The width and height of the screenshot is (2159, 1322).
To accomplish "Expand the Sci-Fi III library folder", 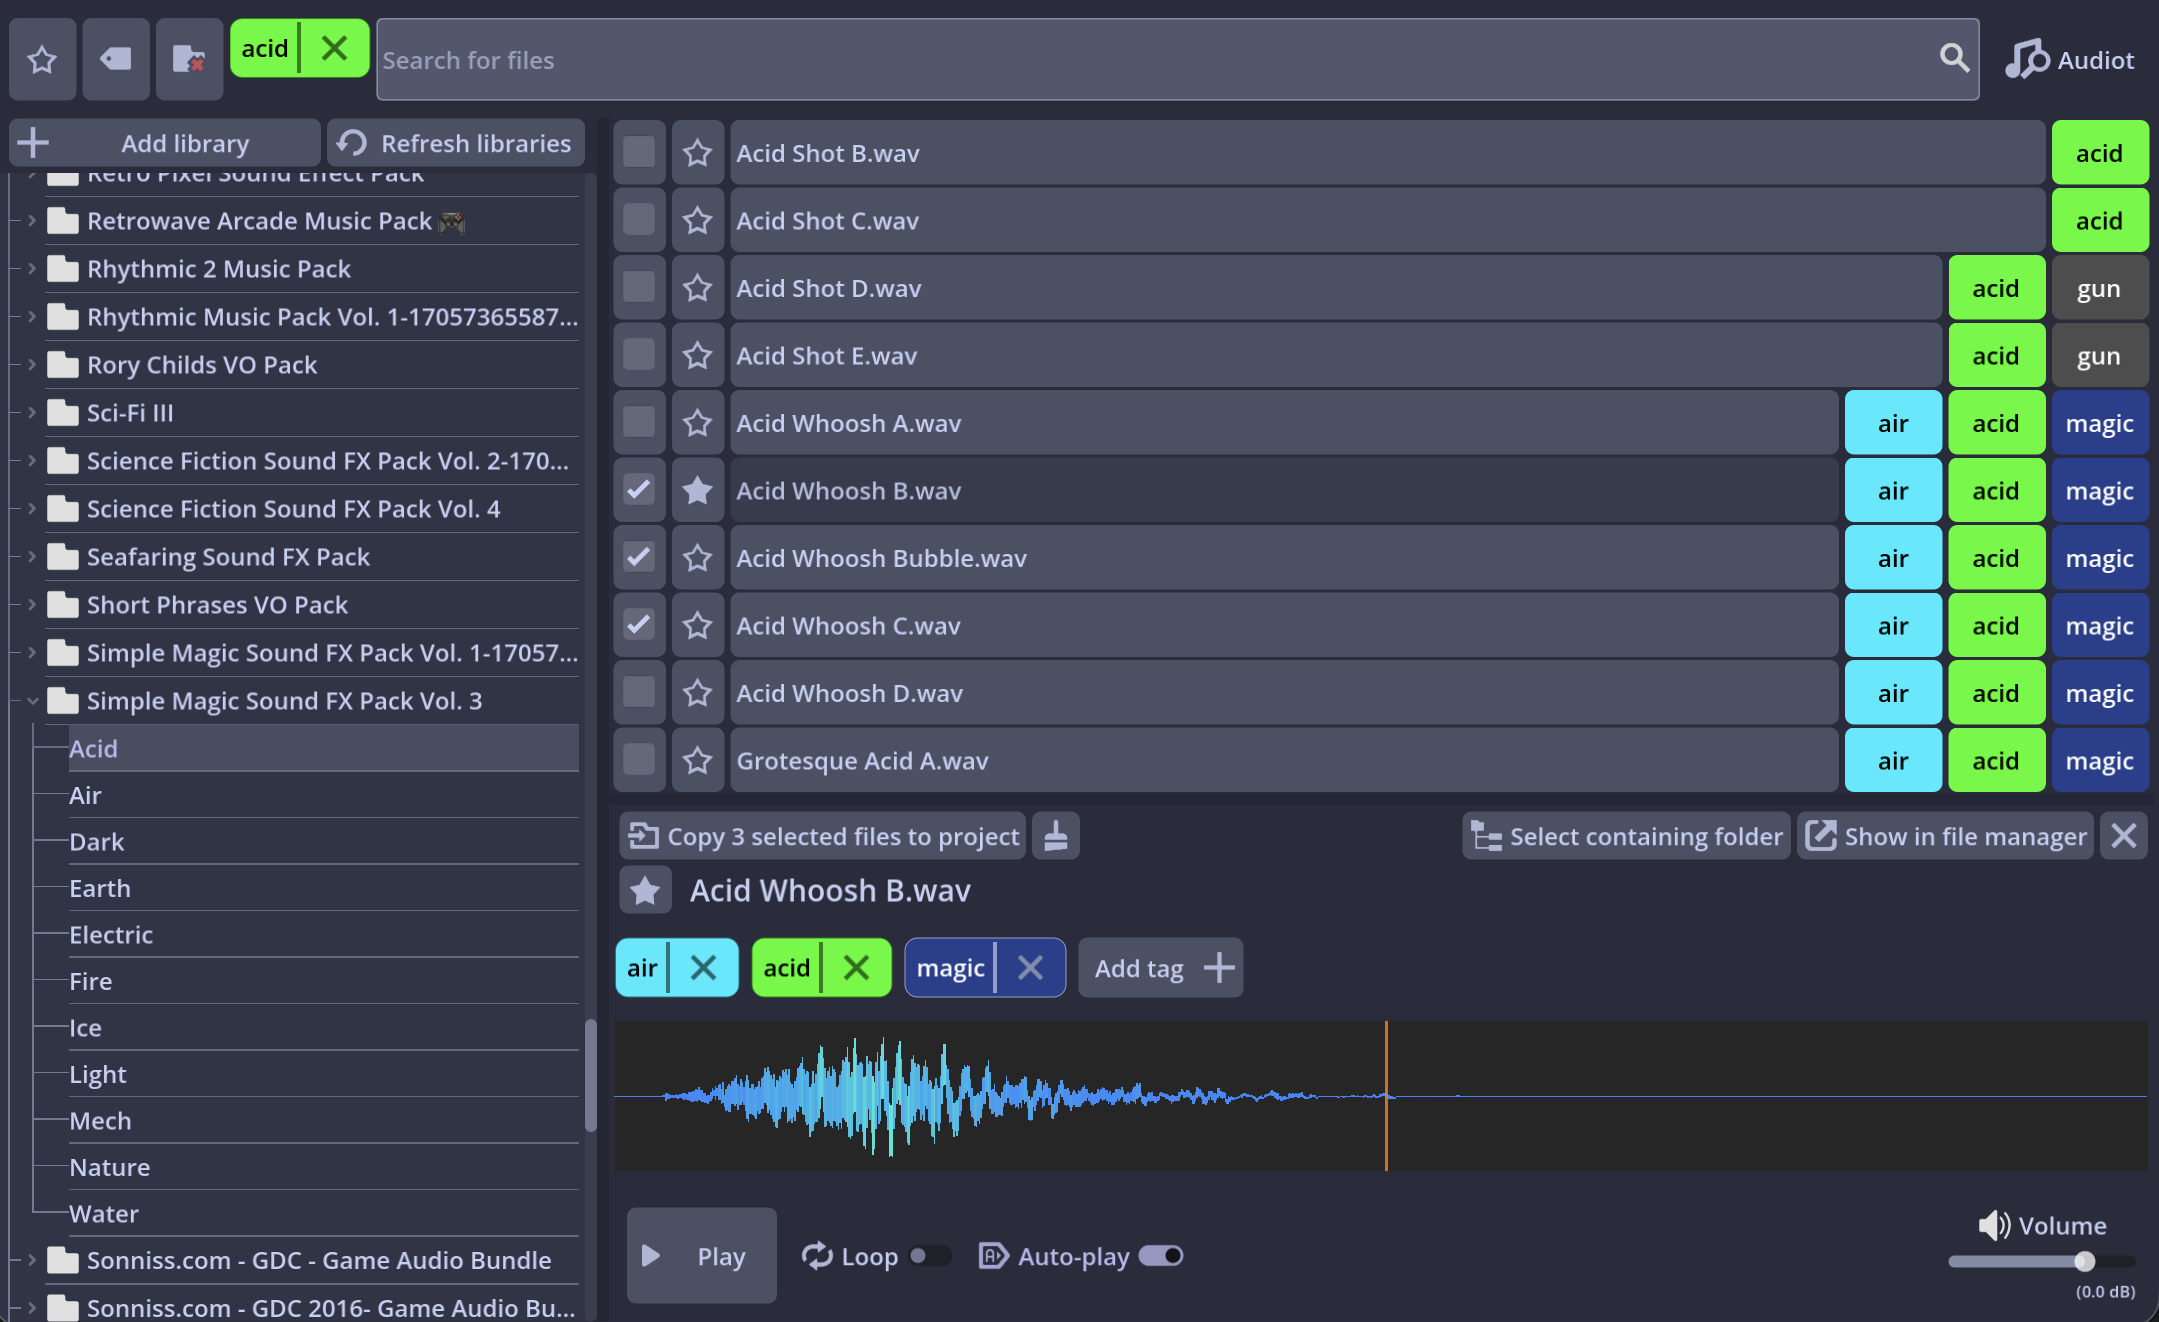I will tap(32, 413).
